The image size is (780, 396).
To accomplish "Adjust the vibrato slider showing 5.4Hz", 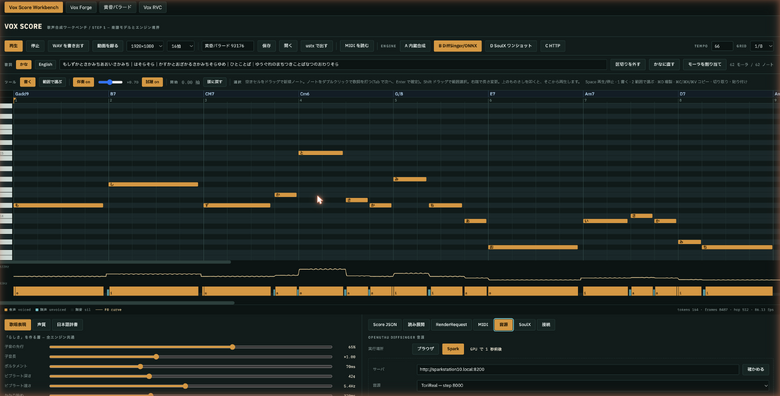I will 191,386.
